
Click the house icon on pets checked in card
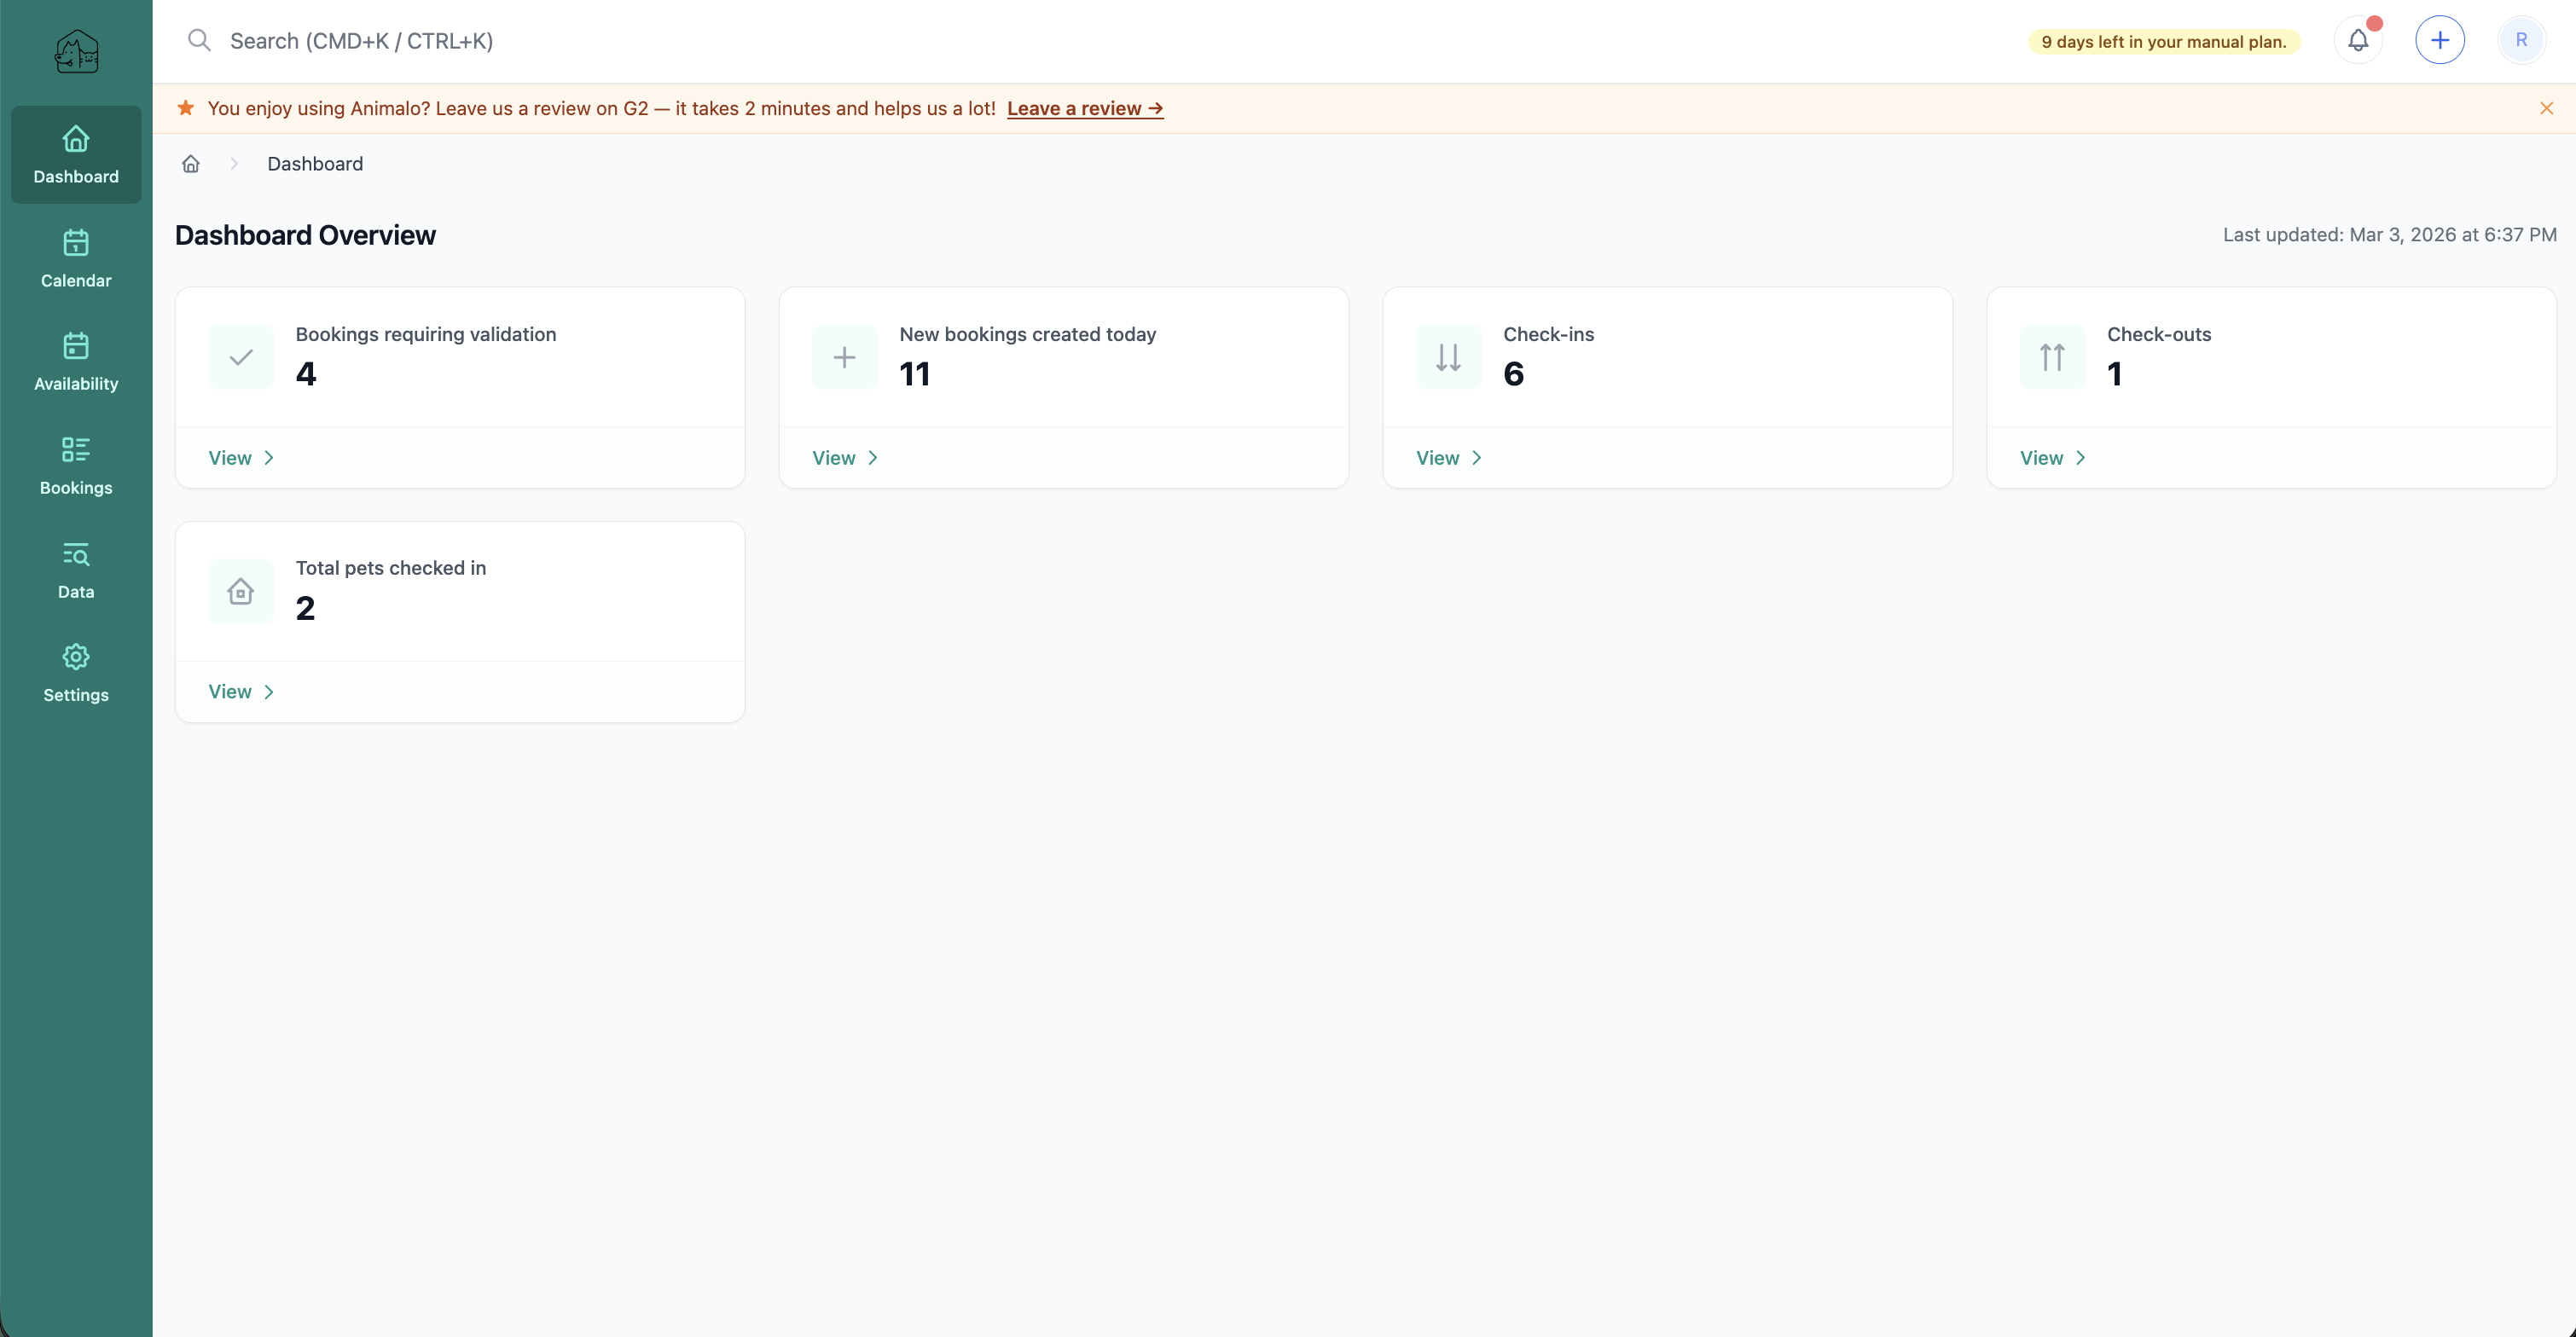pyautogui.click(x=241, y=591)
